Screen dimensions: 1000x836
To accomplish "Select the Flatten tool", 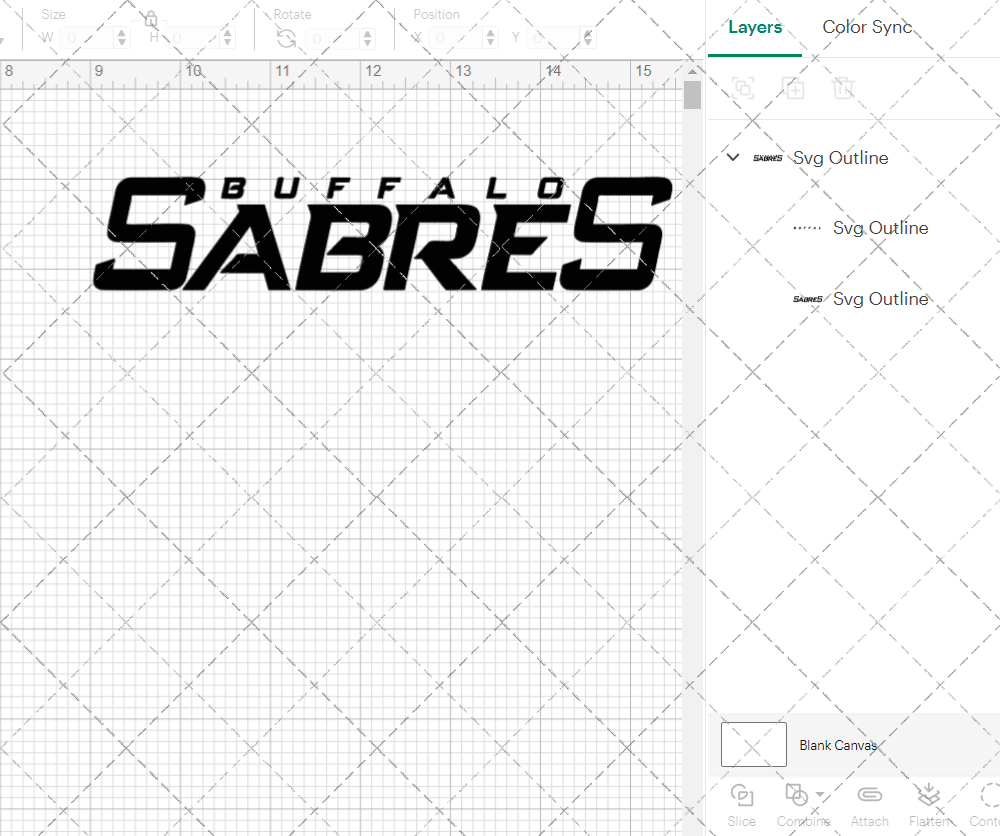I will 929,797.
